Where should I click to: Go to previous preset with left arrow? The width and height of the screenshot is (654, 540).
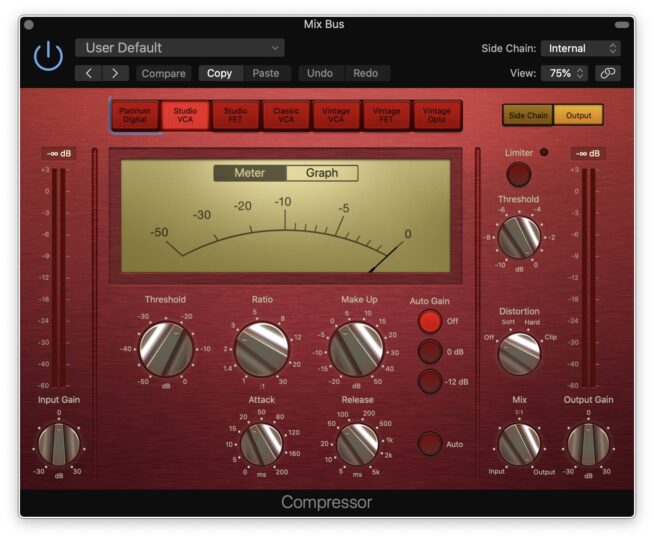point(89,73)
